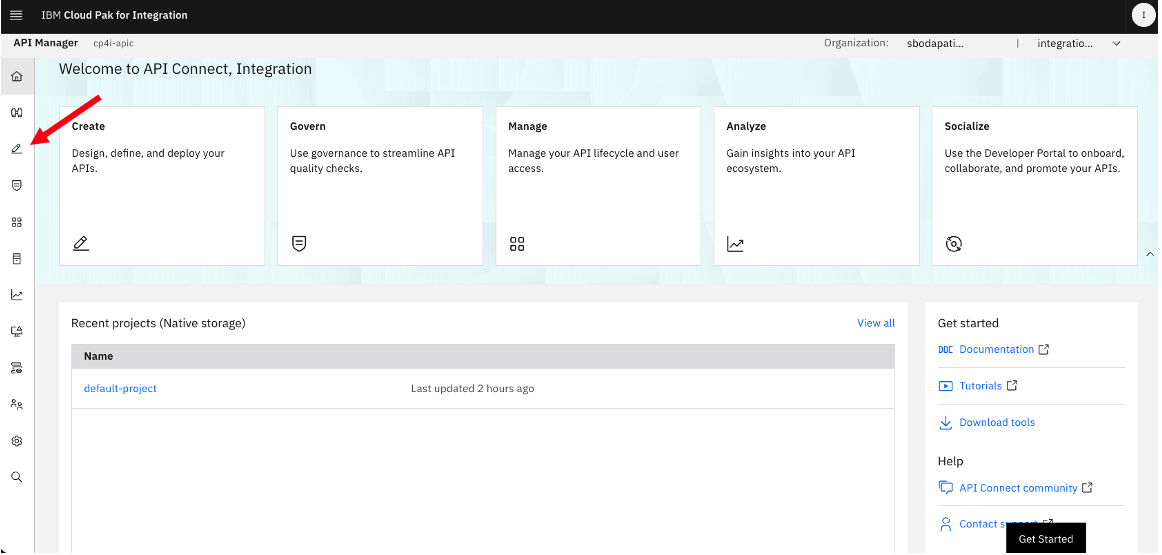
Task: Expand the integration catalog dropdown chevron
Action: [x=1117, y=44]
